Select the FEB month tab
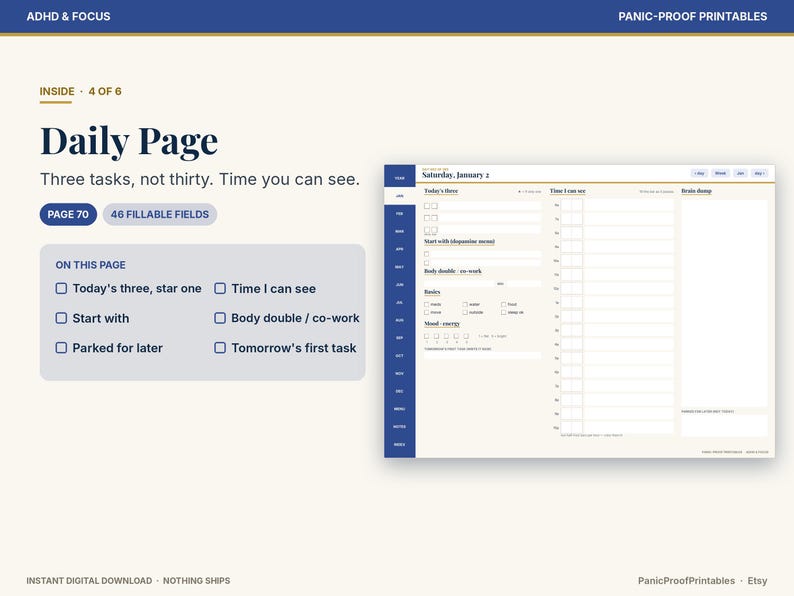Screen dimensions: 794x596 (x=400, y=214)
